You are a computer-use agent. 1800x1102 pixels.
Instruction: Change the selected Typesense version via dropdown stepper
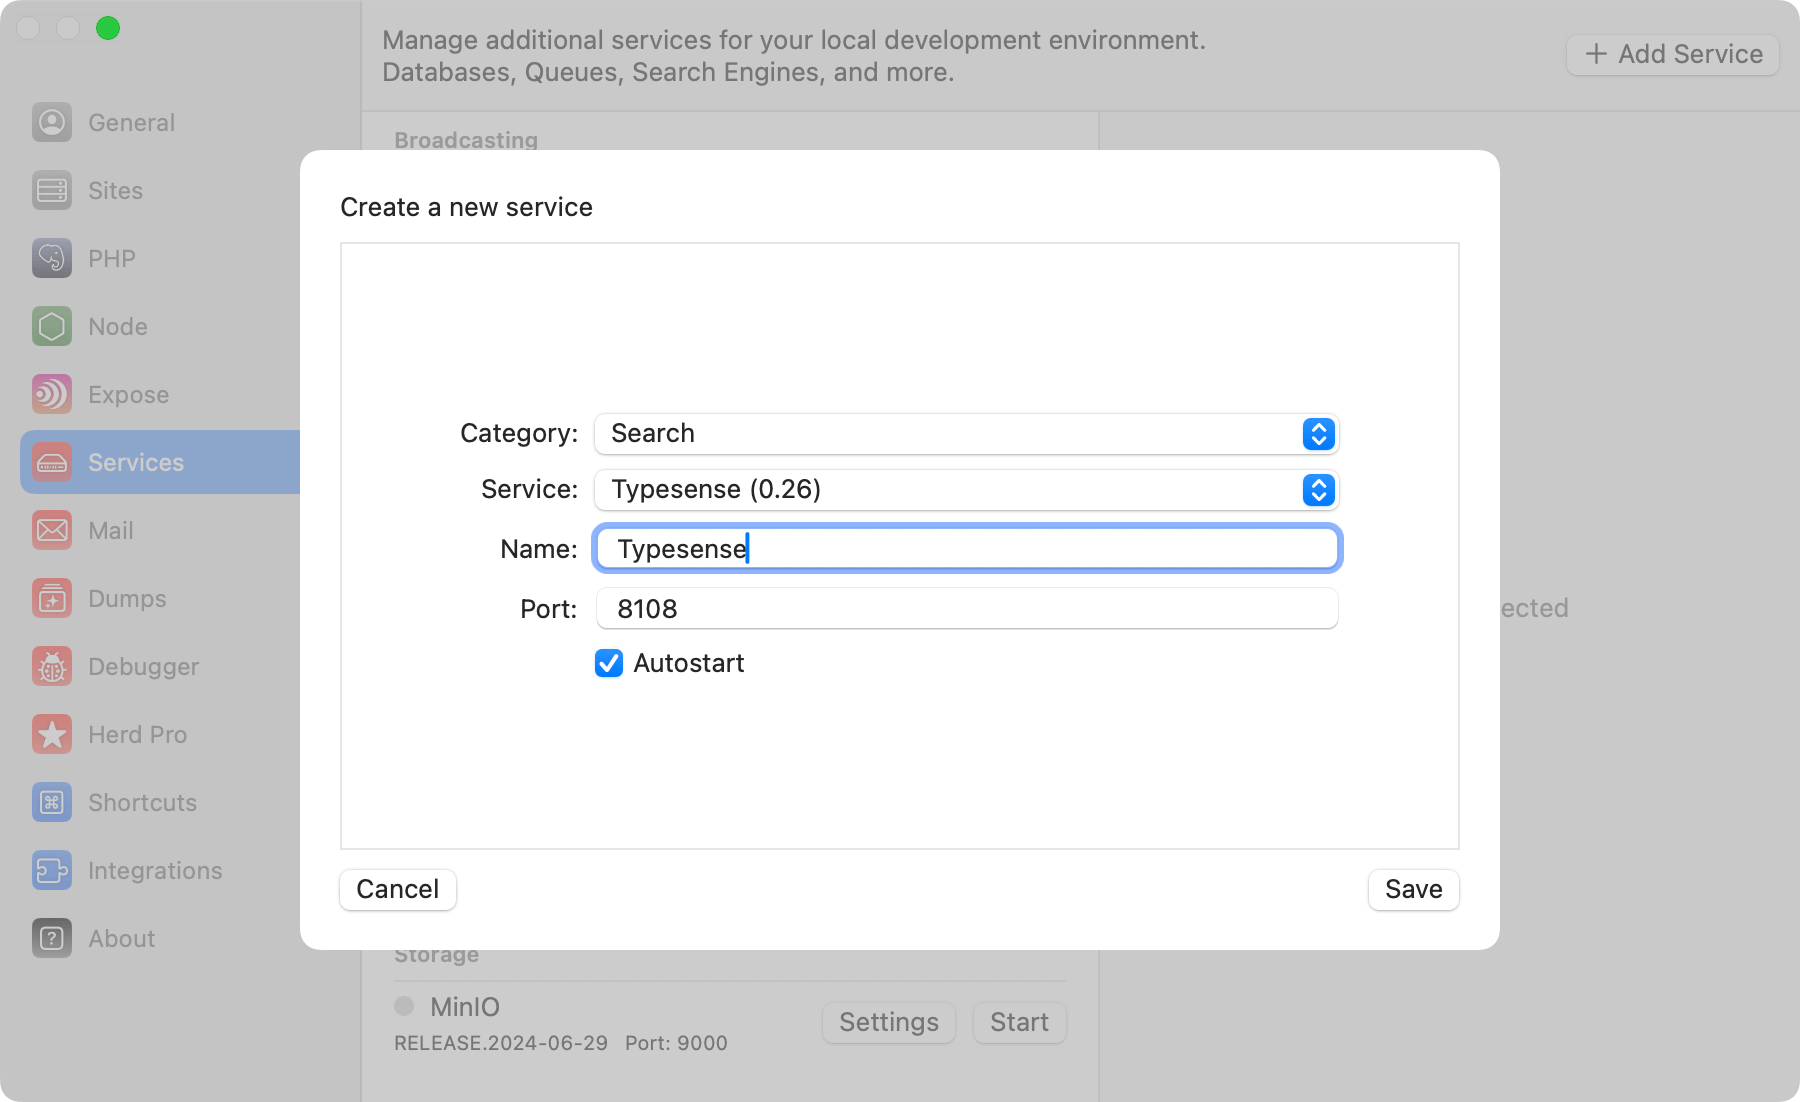click(x=1318, y=490)
